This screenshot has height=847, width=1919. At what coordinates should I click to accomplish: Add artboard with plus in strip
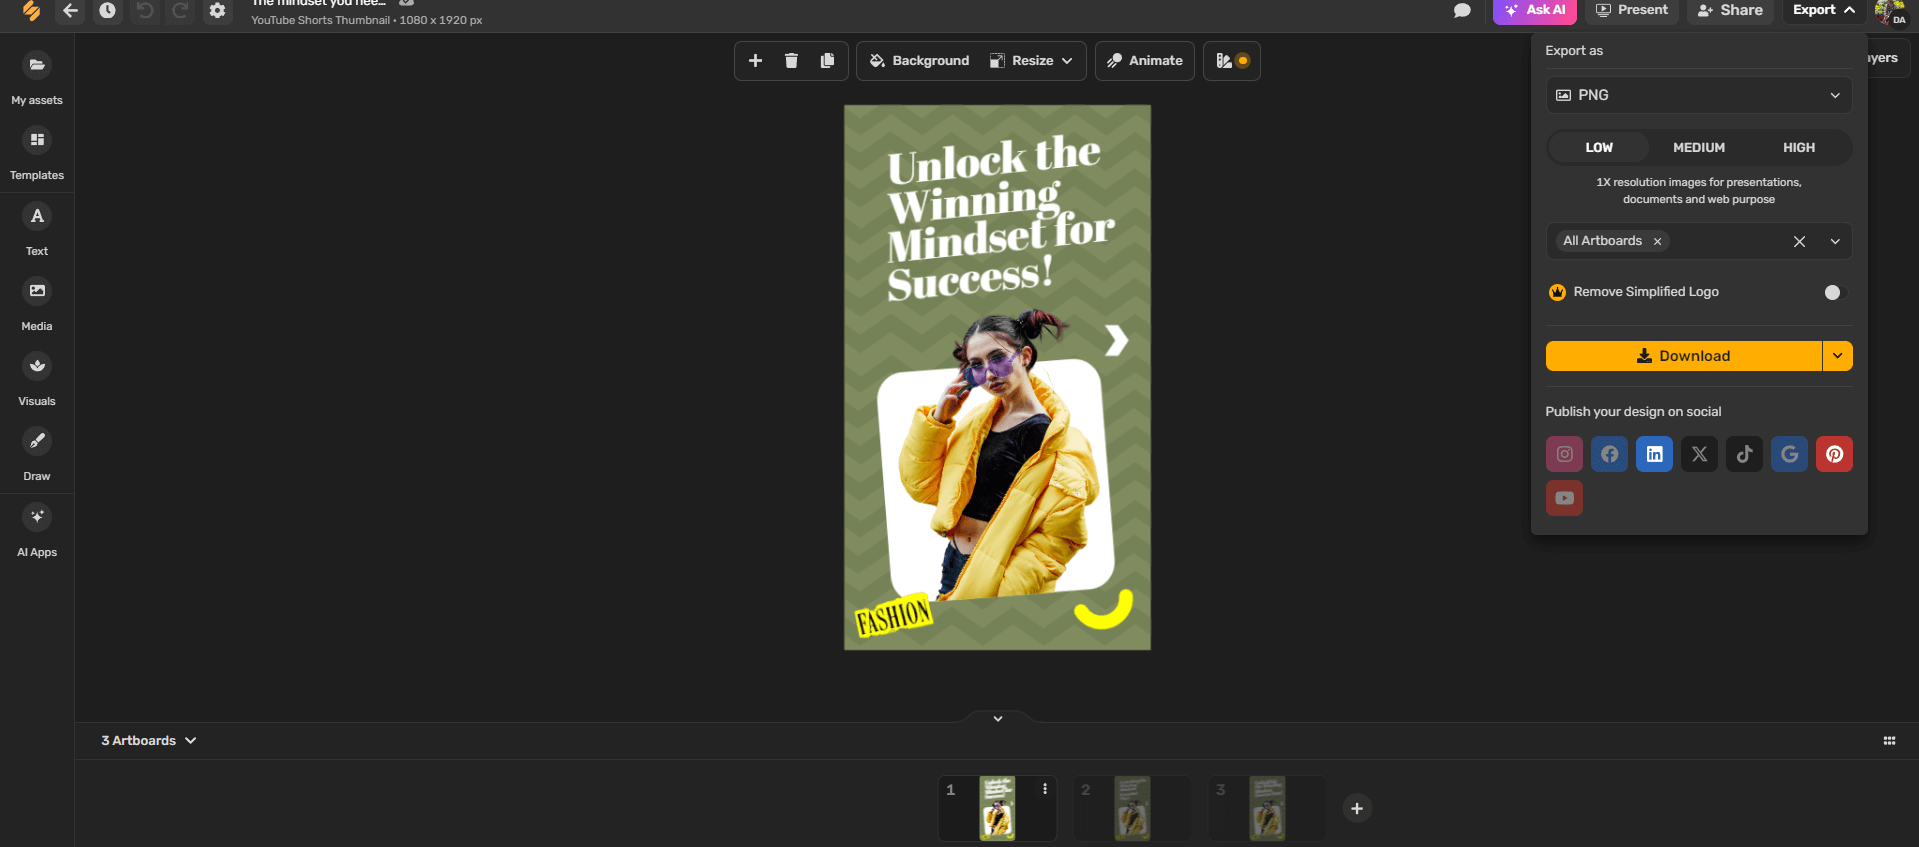1357,808
